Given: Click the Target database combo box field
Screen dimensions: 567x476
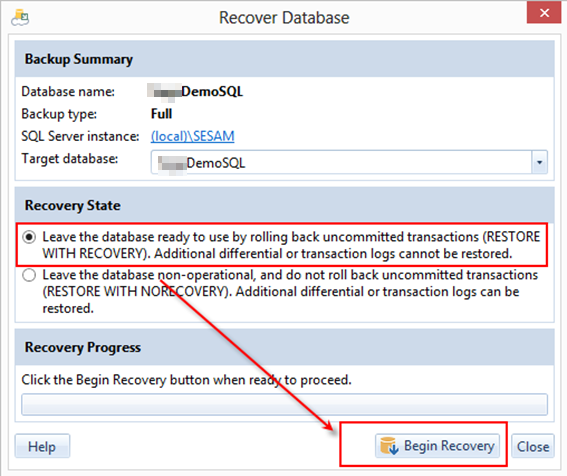Looking at the screenshot, I should pos(349,162).
